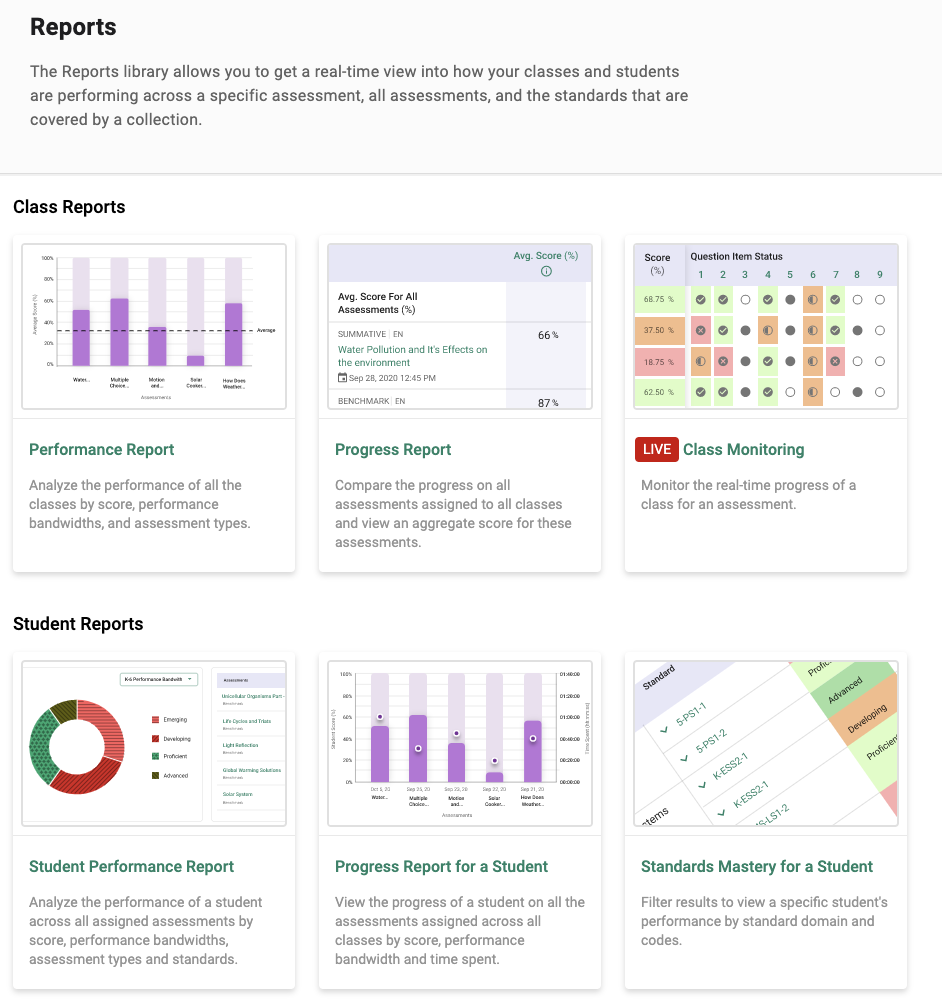Screen dimensions: 942x1006
Task: Click the red LIVE badge
Action: (x=656, y=450)
